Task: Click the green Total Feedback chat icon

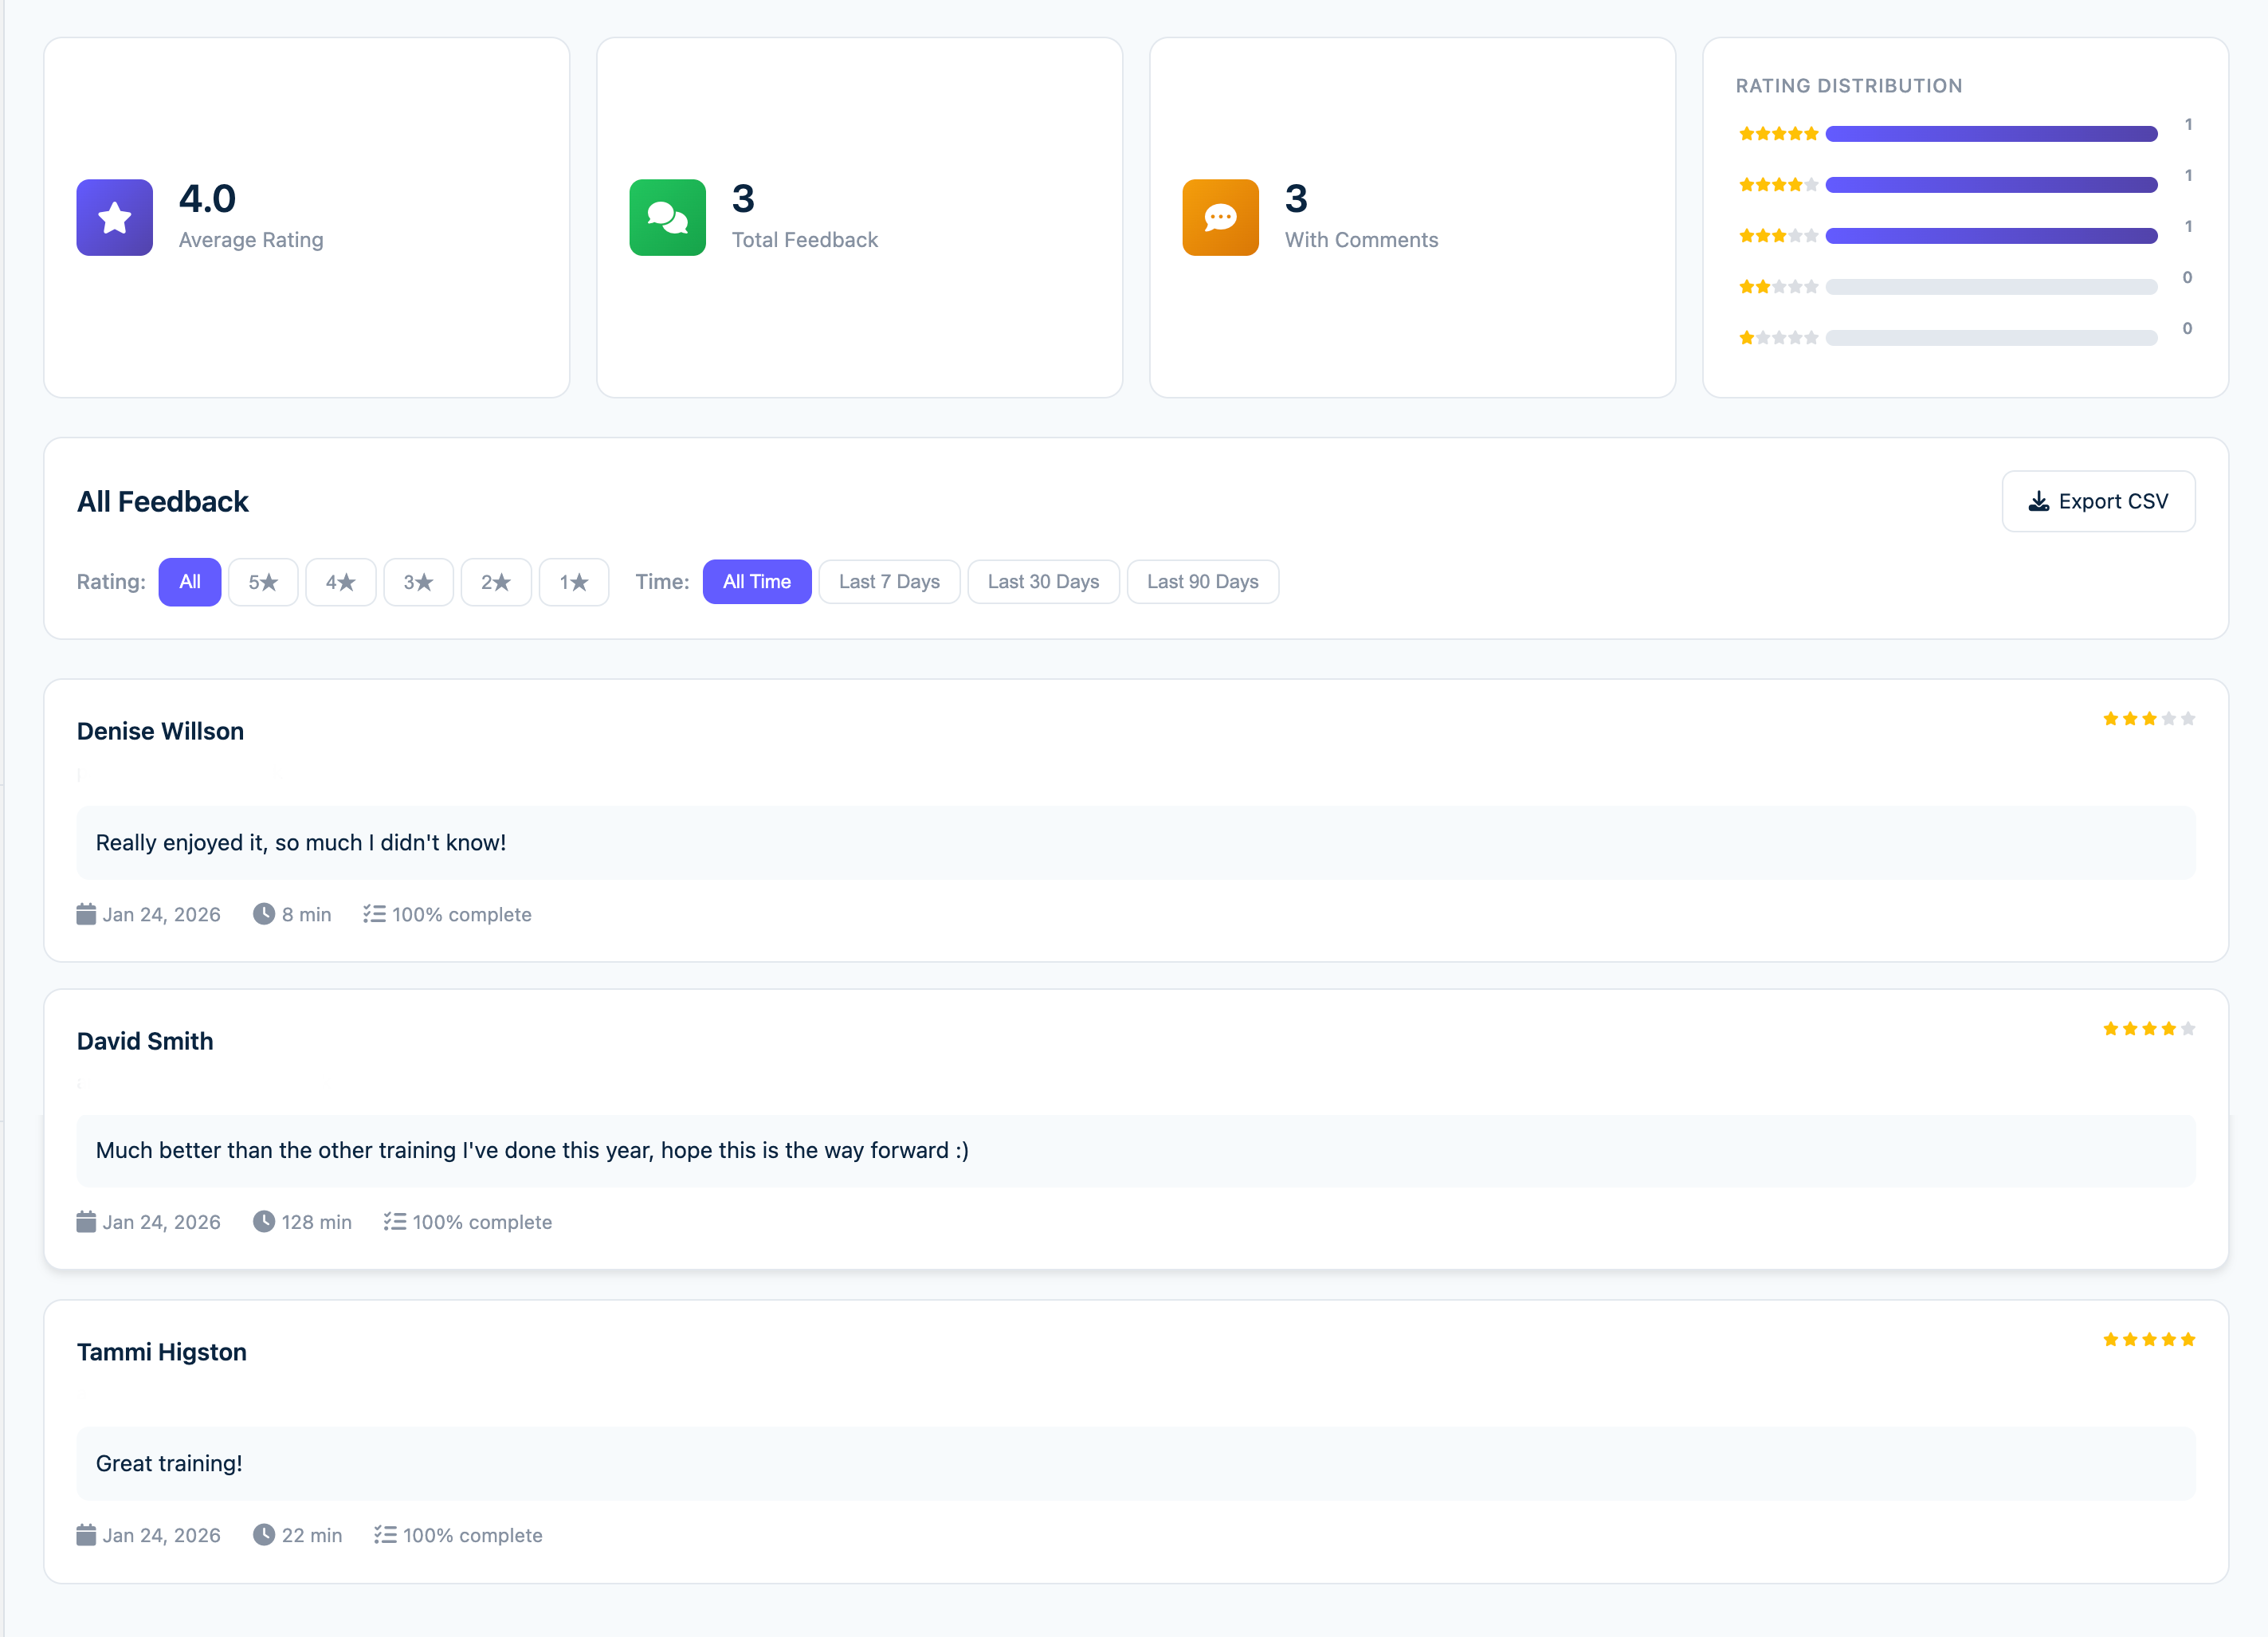Action: 667,217
